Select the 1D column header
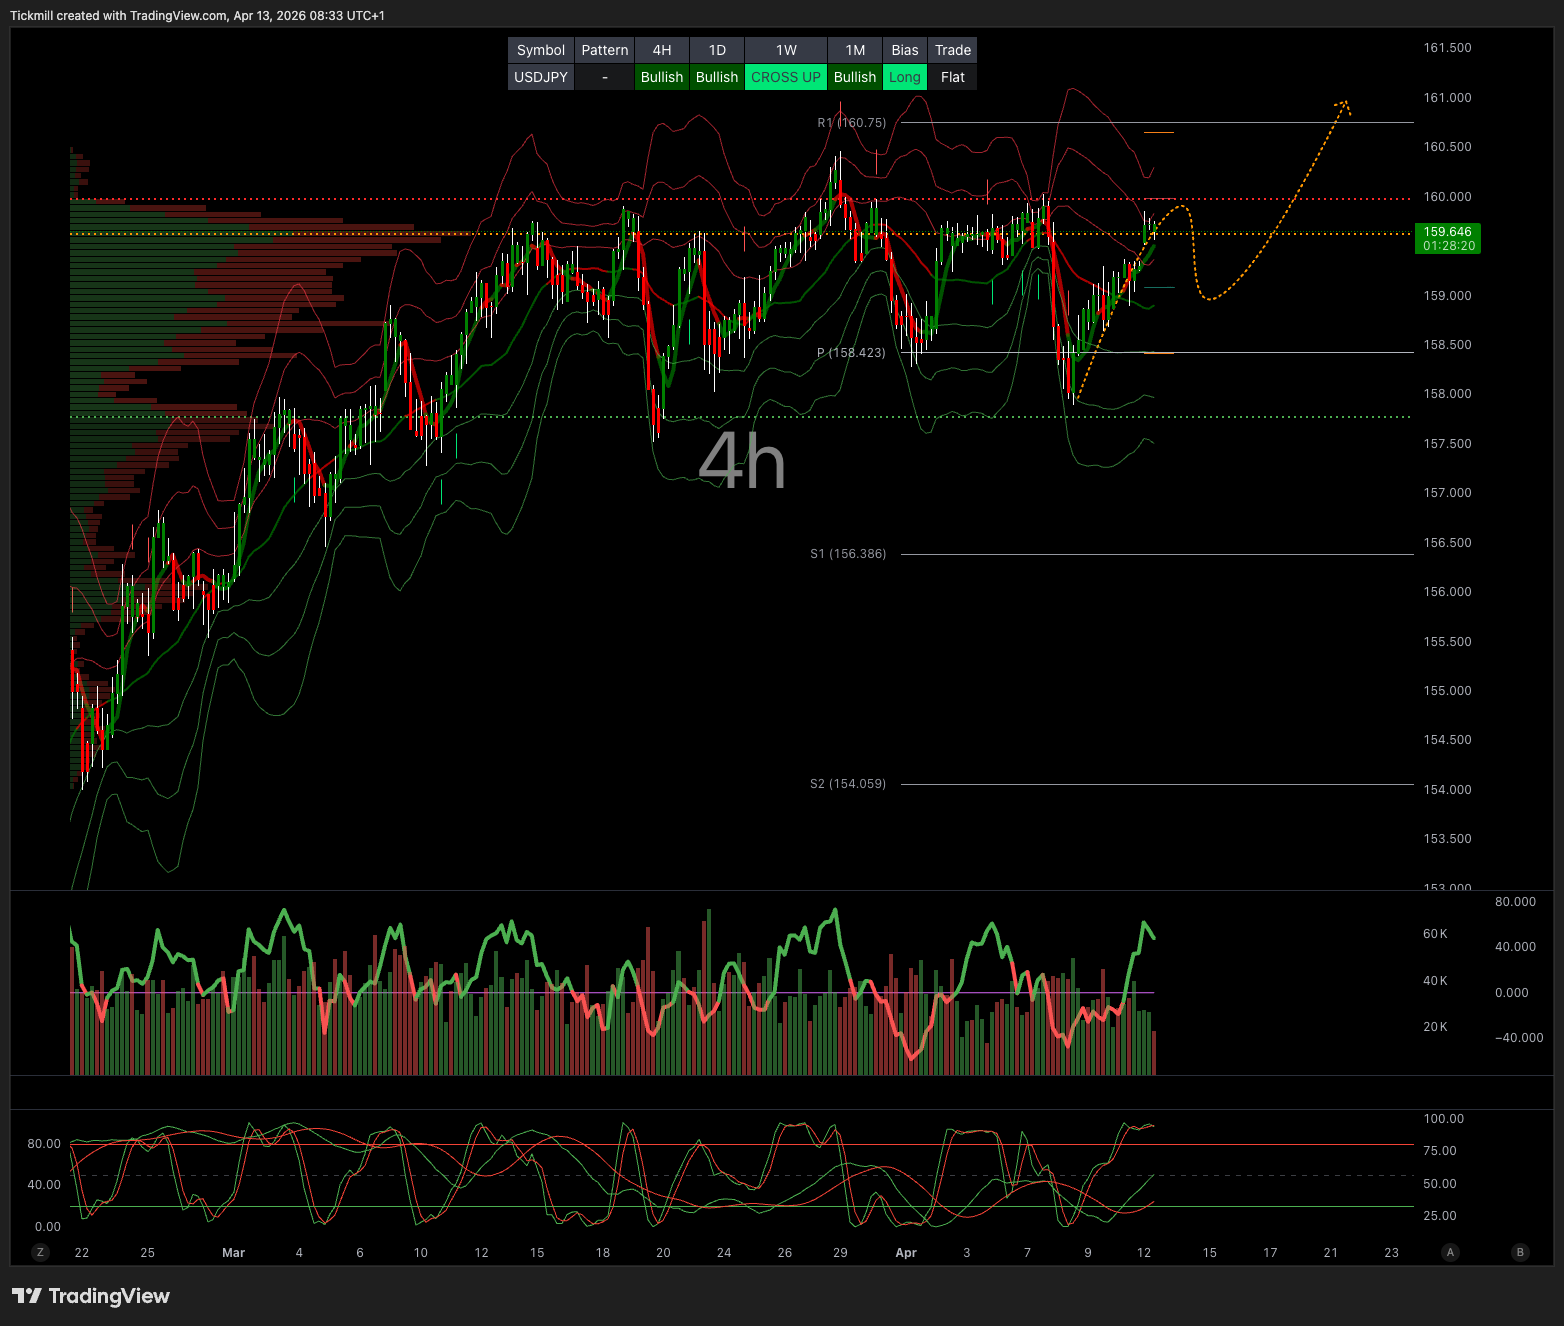The image size is (1564, 1326). [717, 50]
